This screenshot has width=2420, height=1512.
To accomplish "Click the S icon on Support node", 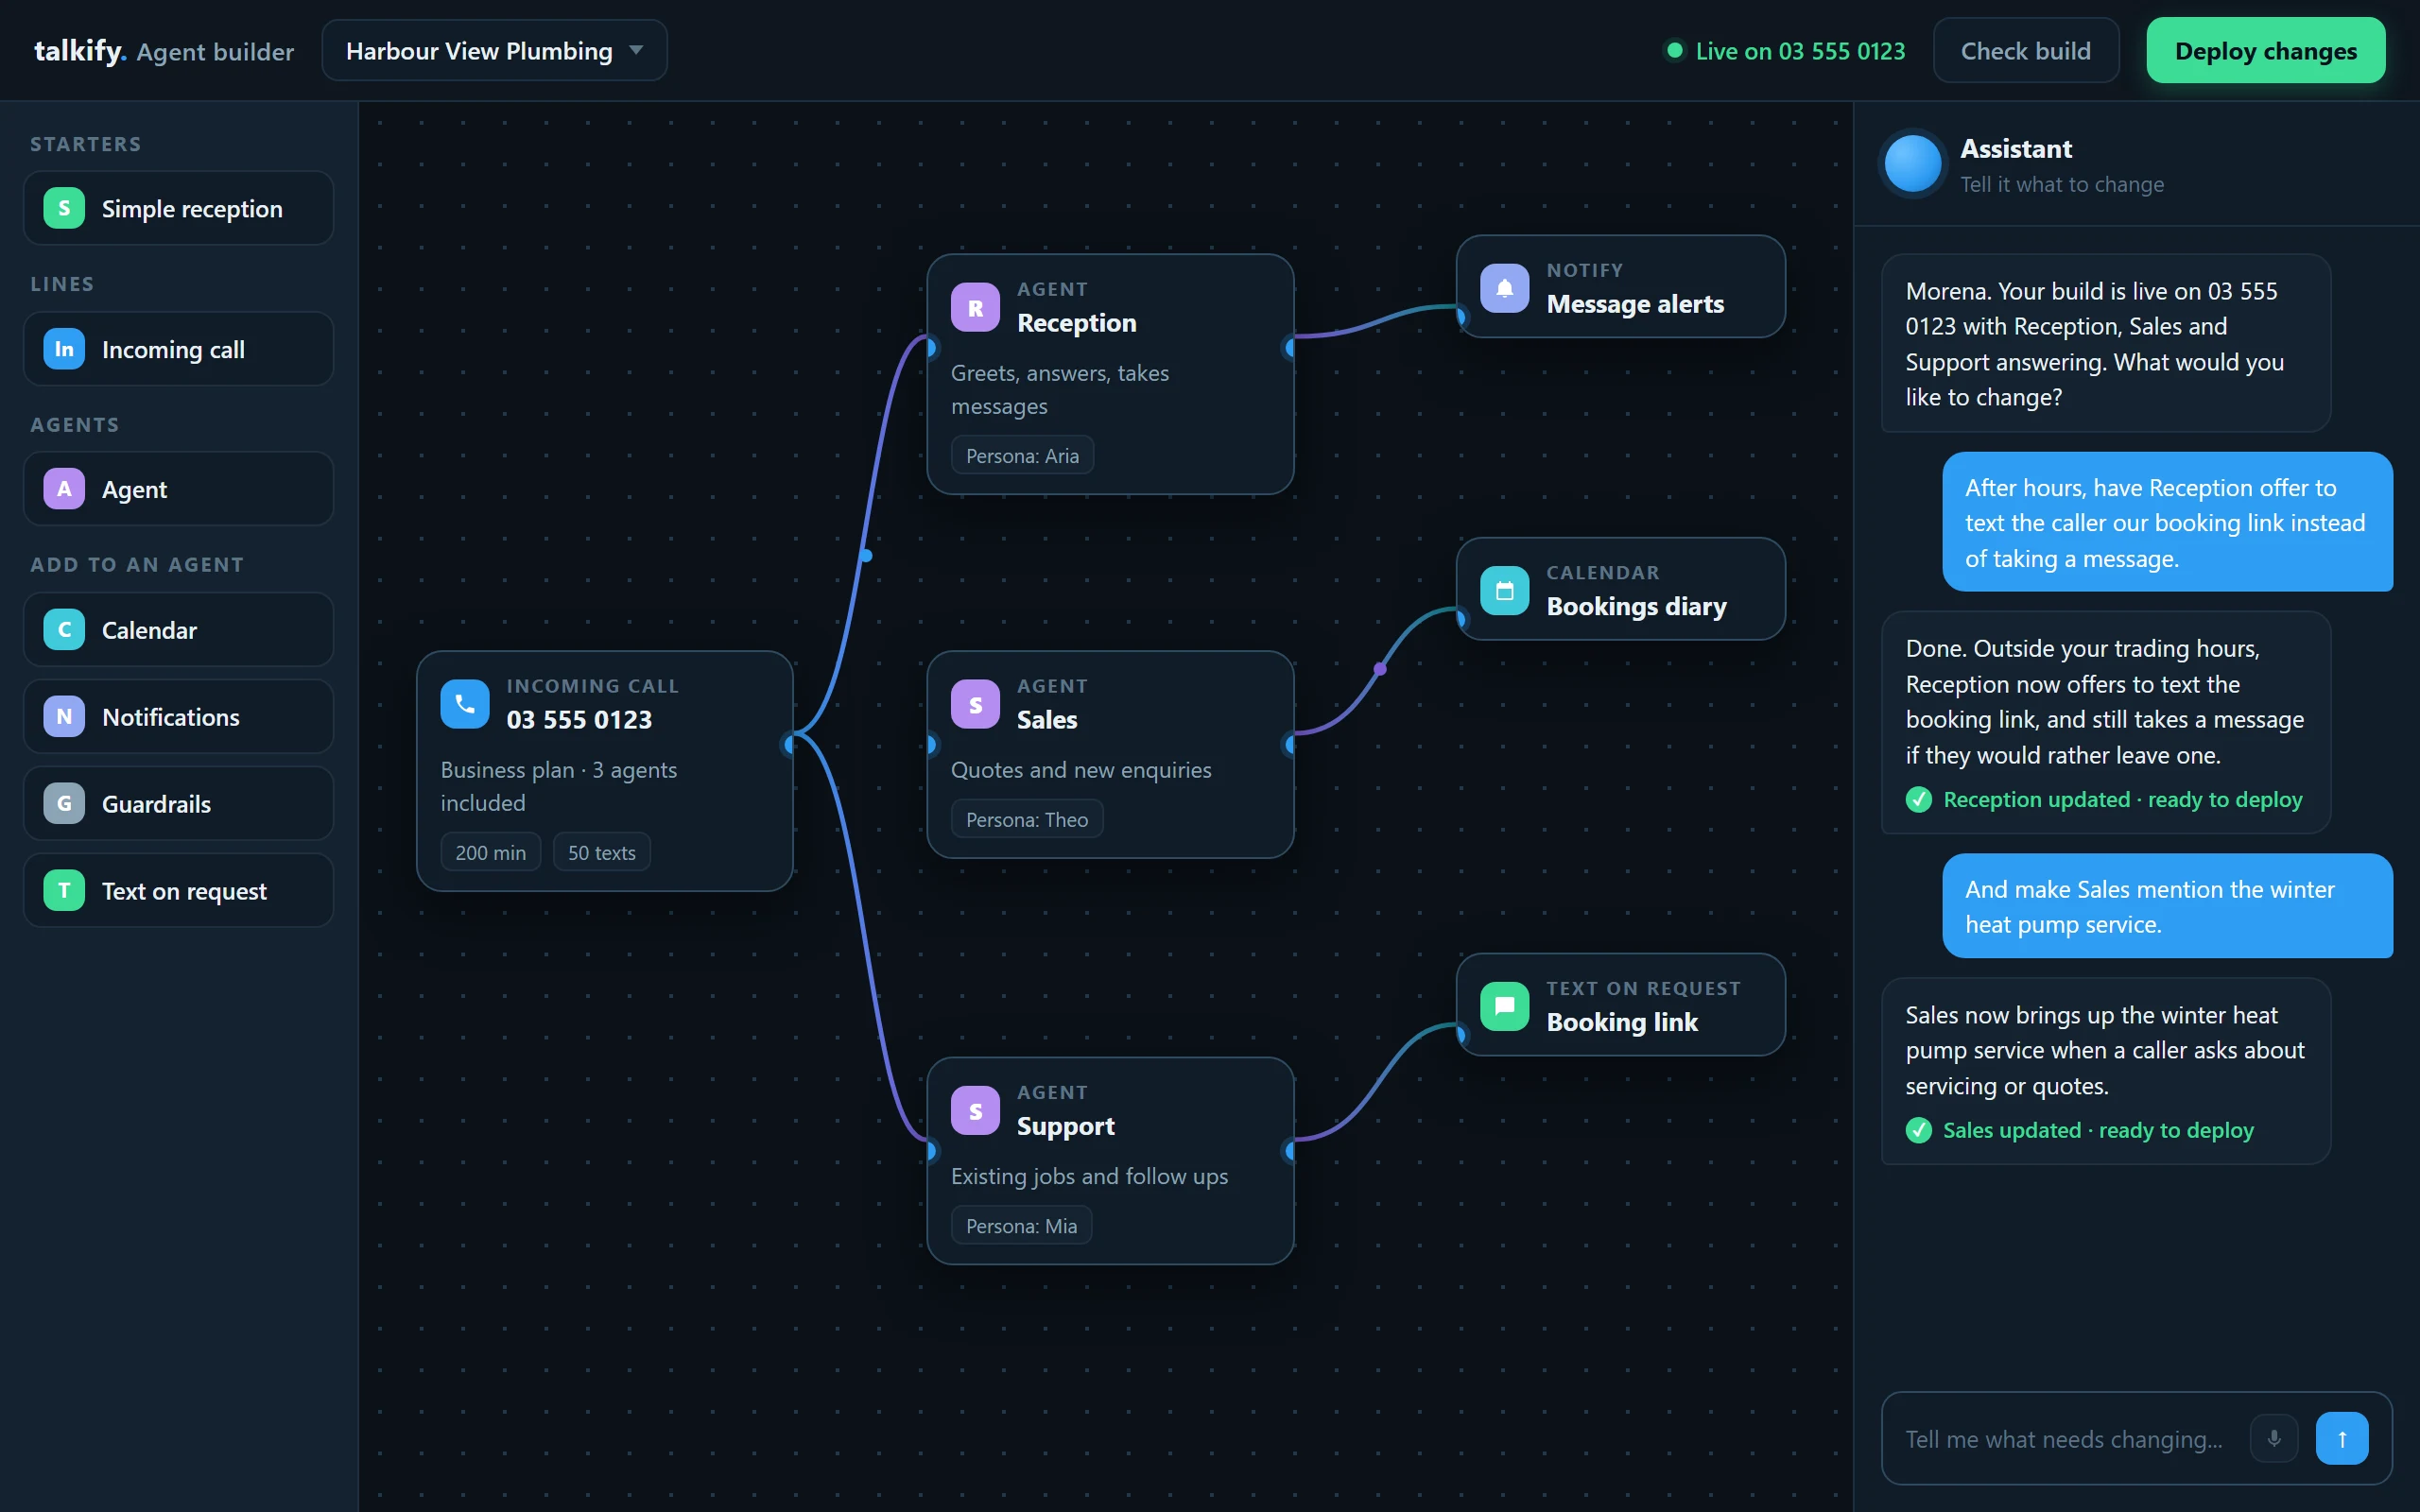I will tap(975, 1111).
